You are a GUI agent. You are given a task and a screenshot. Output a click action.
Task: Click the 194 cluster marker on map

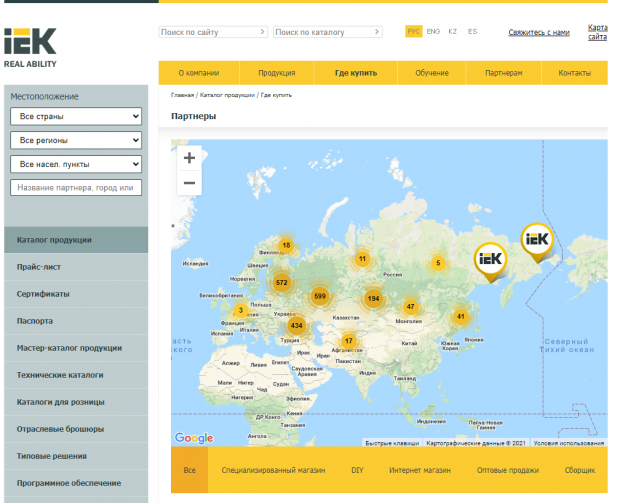point(373,298)
